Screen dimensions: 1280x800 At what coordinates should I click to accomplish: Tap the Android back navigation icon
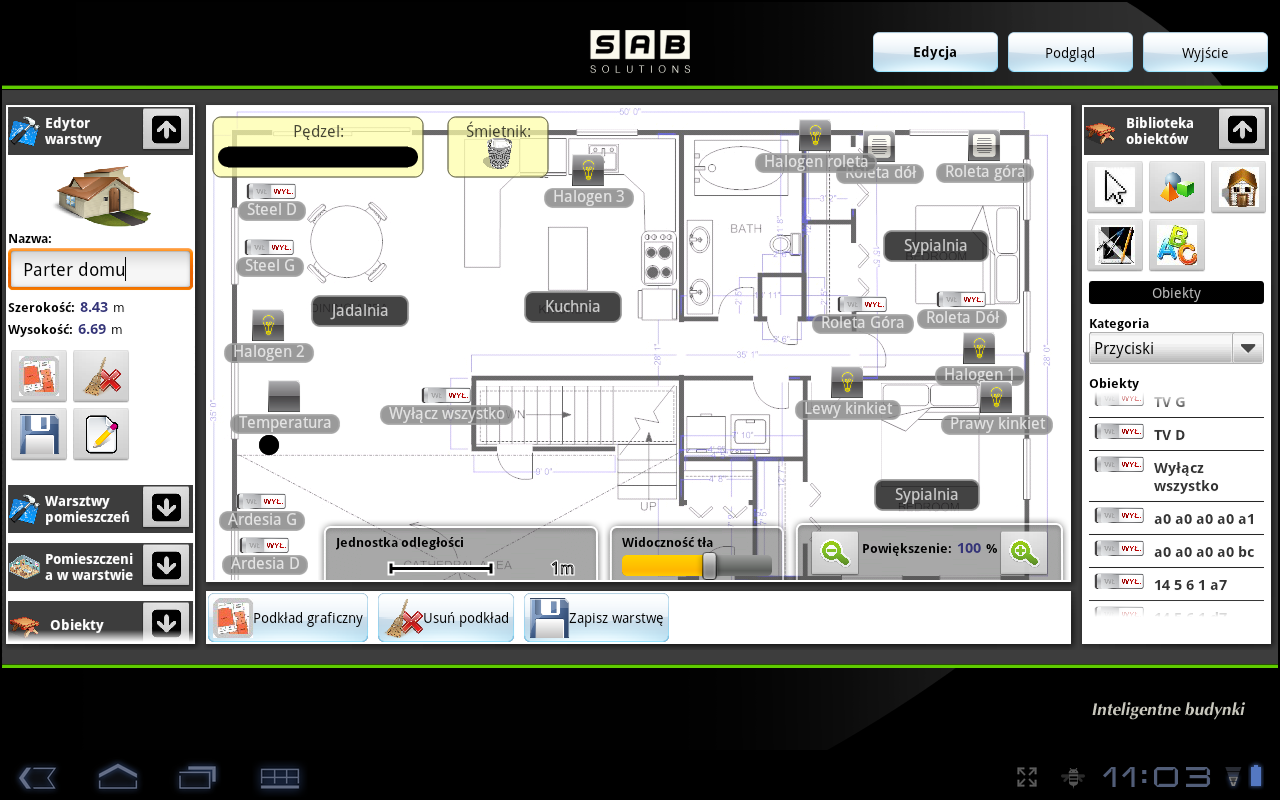[37, 777]
